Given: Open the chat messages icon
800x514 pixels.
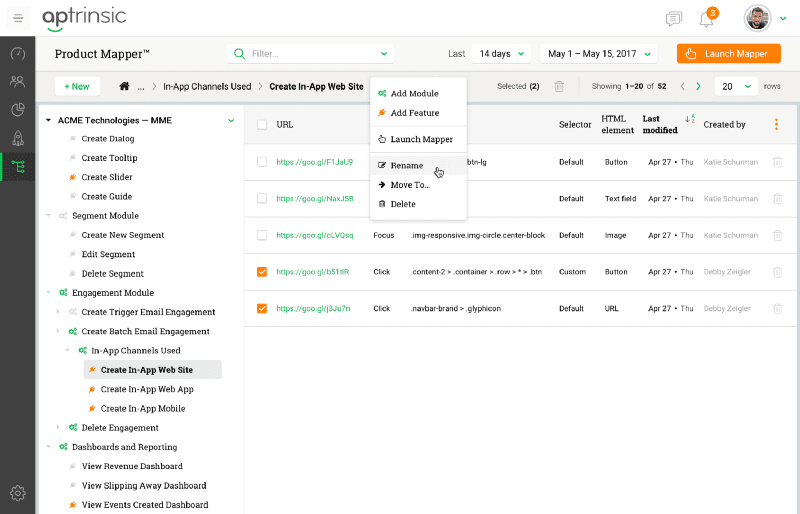Looking at the screenshot, I should click(x=674, y=19).
